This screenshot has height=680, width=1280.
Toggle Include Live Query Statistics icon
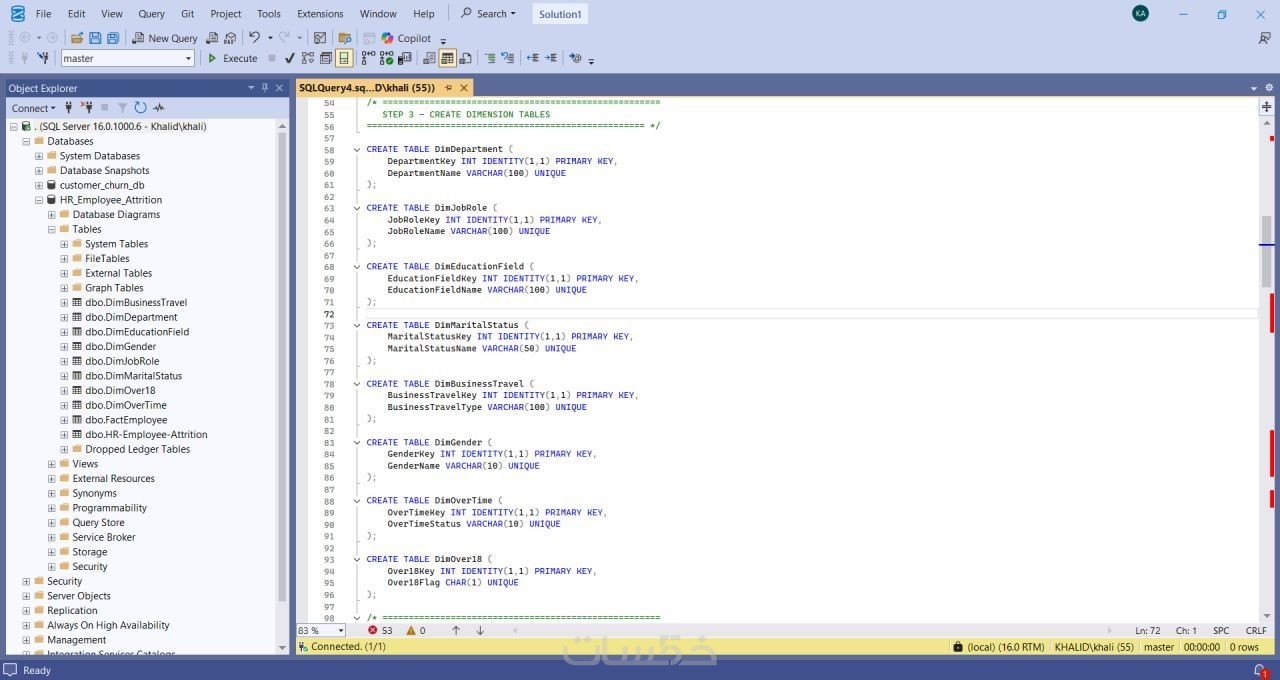click(386, 58)
